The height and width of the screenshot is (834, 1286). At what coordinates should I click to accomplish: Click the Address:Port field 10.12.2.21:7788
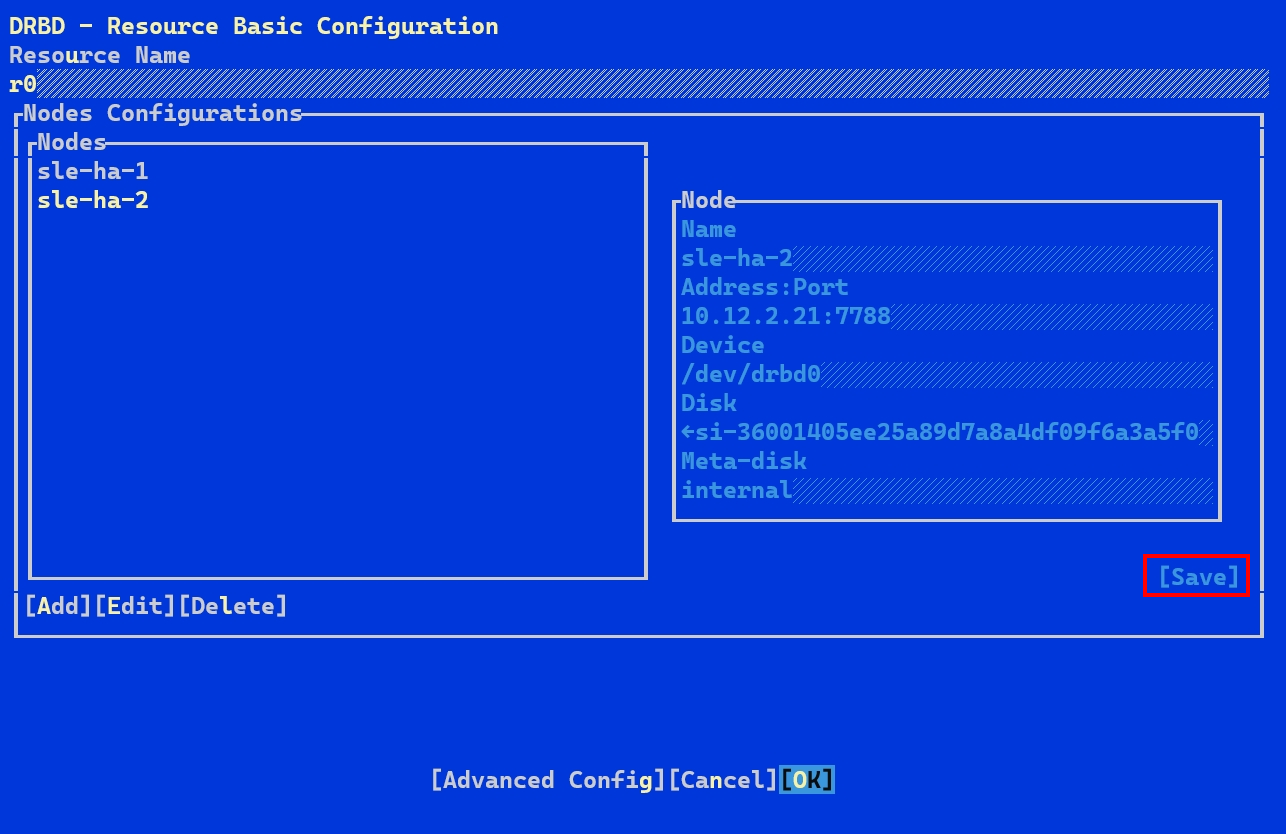tap(947, 317)
